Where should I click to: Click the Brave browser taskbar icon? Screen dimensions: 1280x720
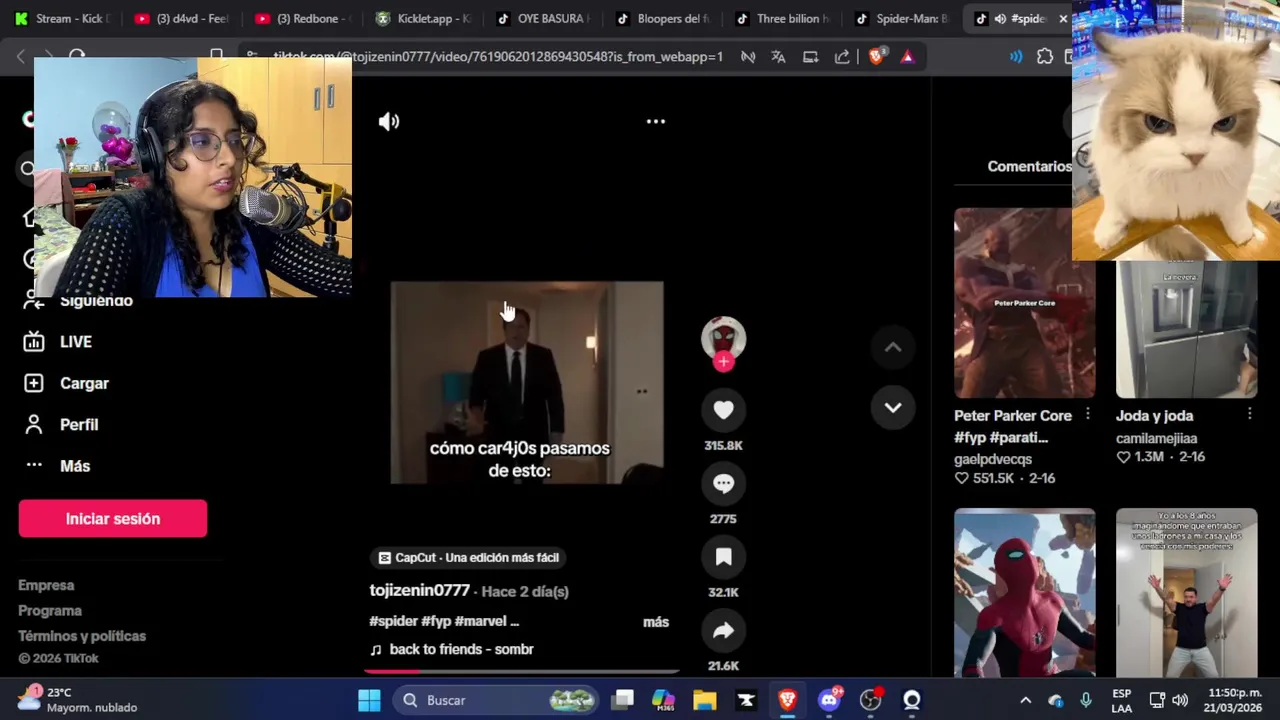pos(787,700)
